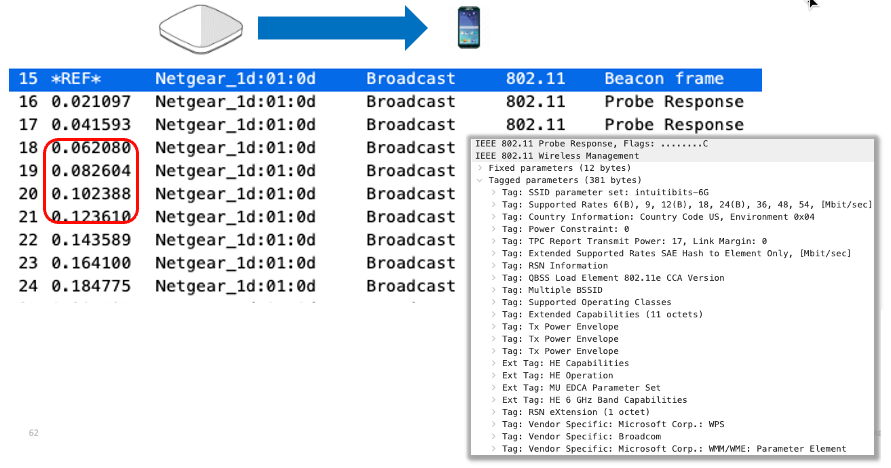Click the wireless access point icon

pyautogui.click(x=201, y=29)
